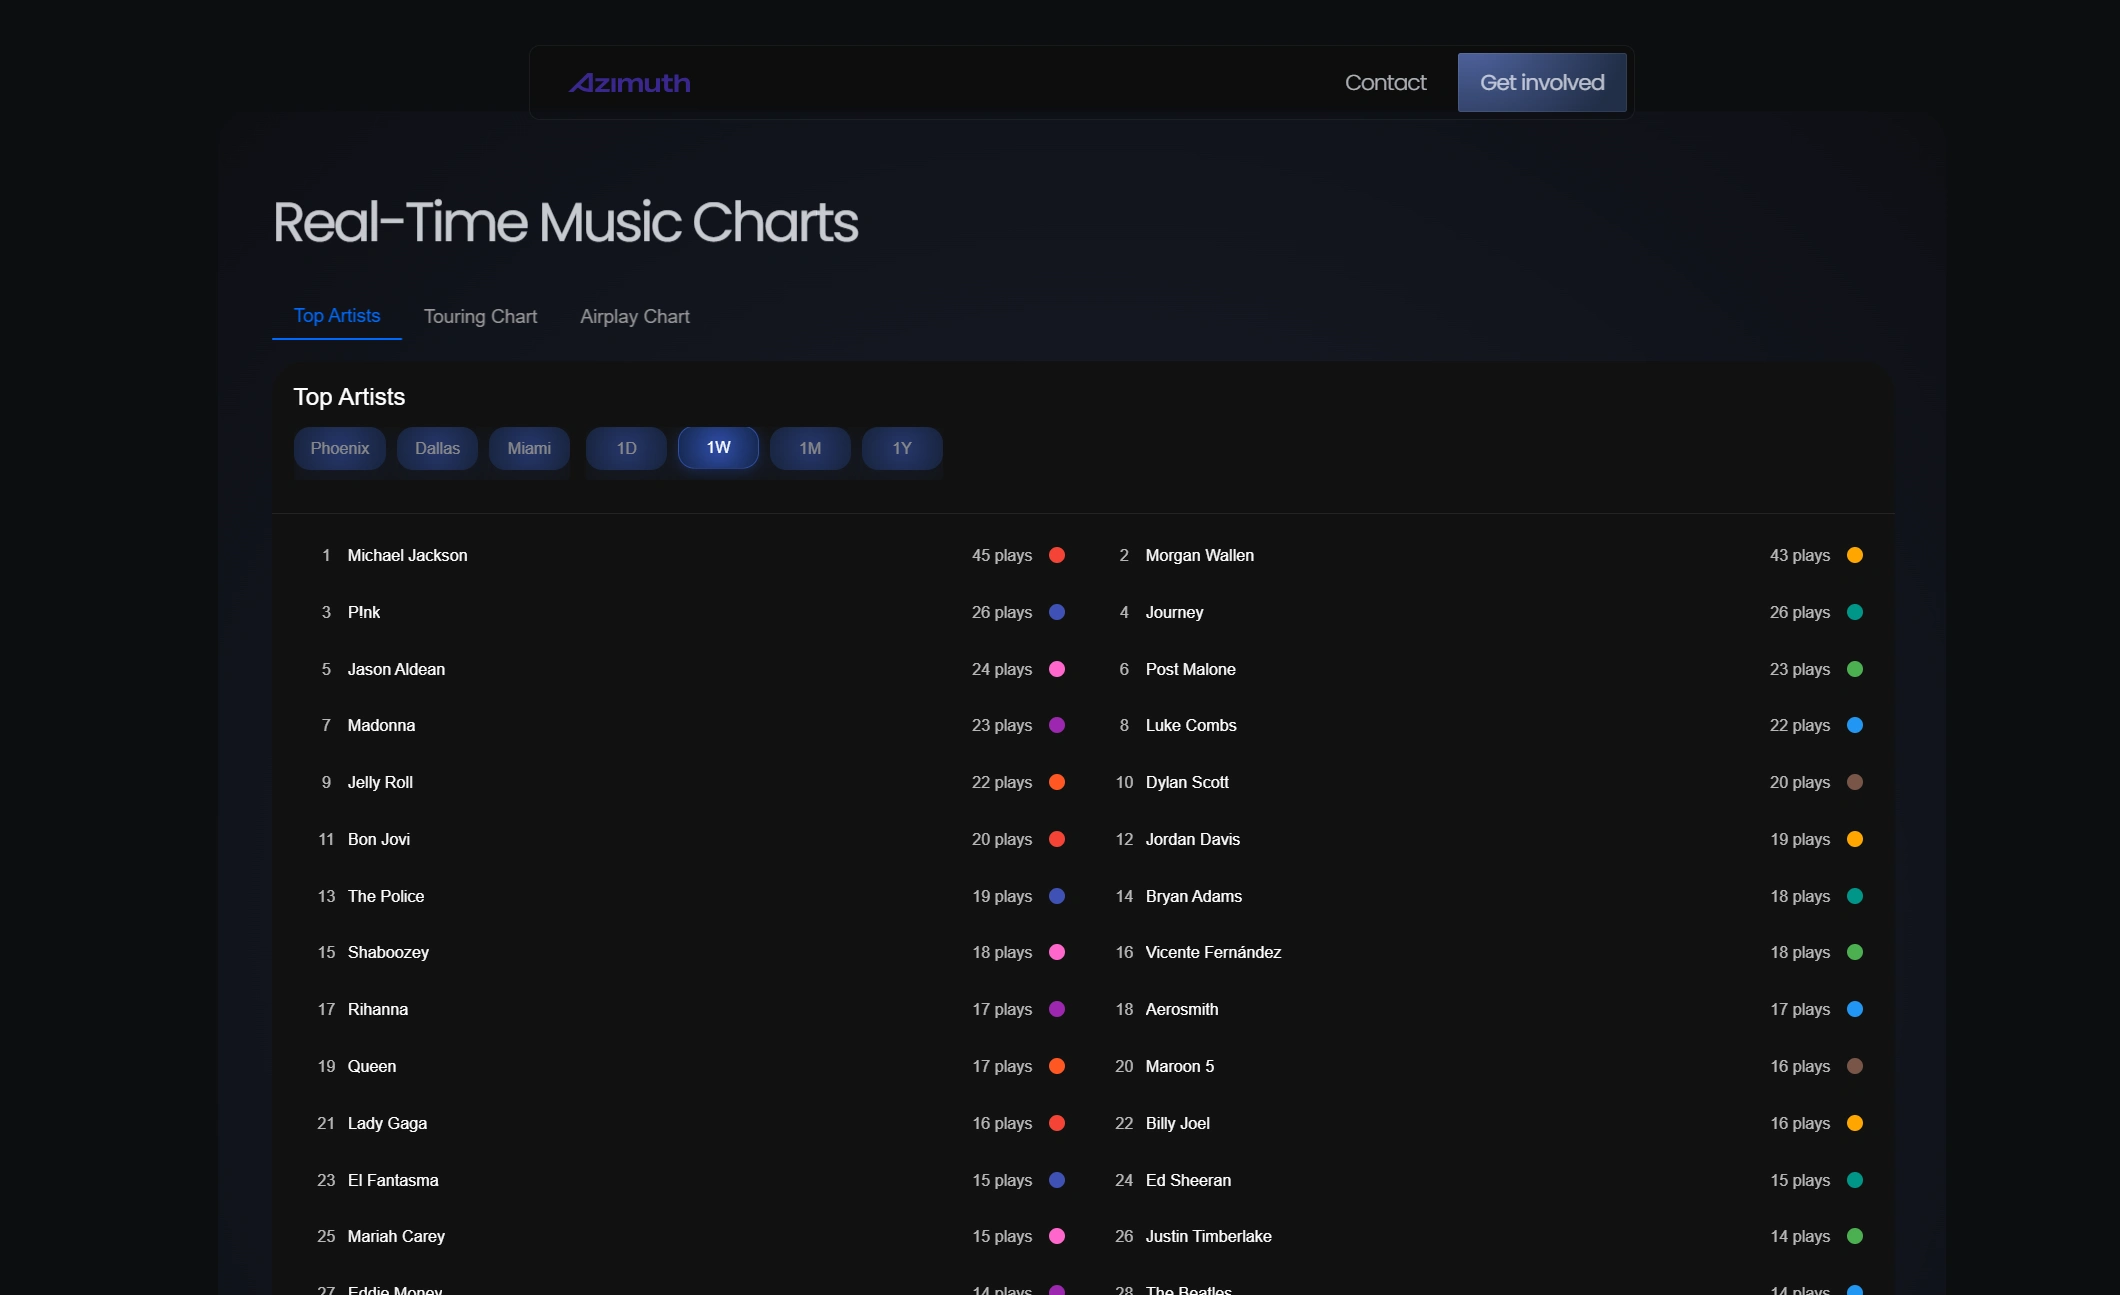Select artist name Luke Combs
Image resolution: width=2120 pixels, height=1295 pixels.
point(1191,725)
